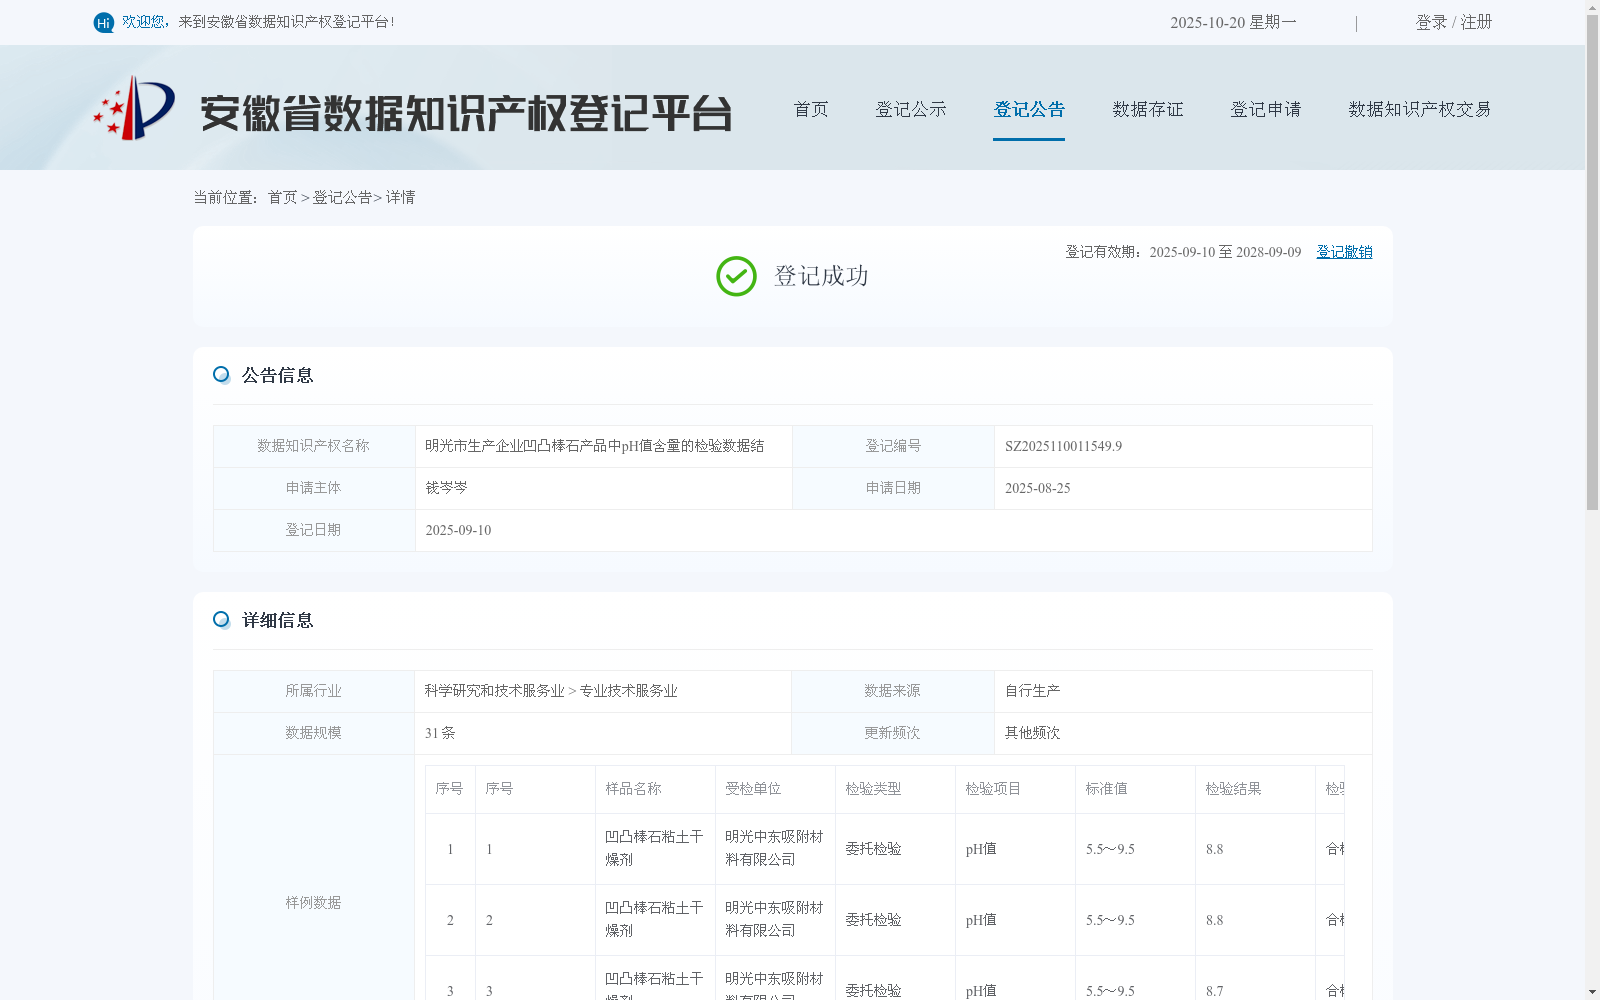The width and height of the screenshot is (1600, 1000).
Task: Click row 1 result value 8.8
Action: click(x=1214, y=849)
